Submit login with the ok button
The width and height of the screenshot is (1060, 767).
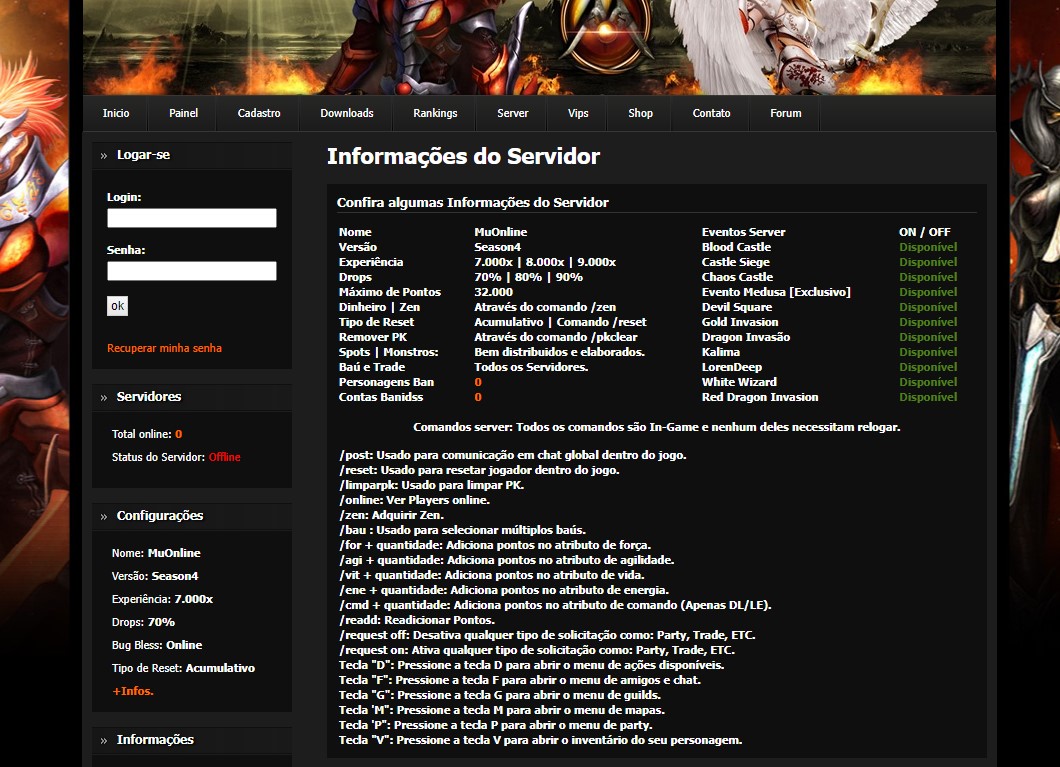tap(118, 305)
